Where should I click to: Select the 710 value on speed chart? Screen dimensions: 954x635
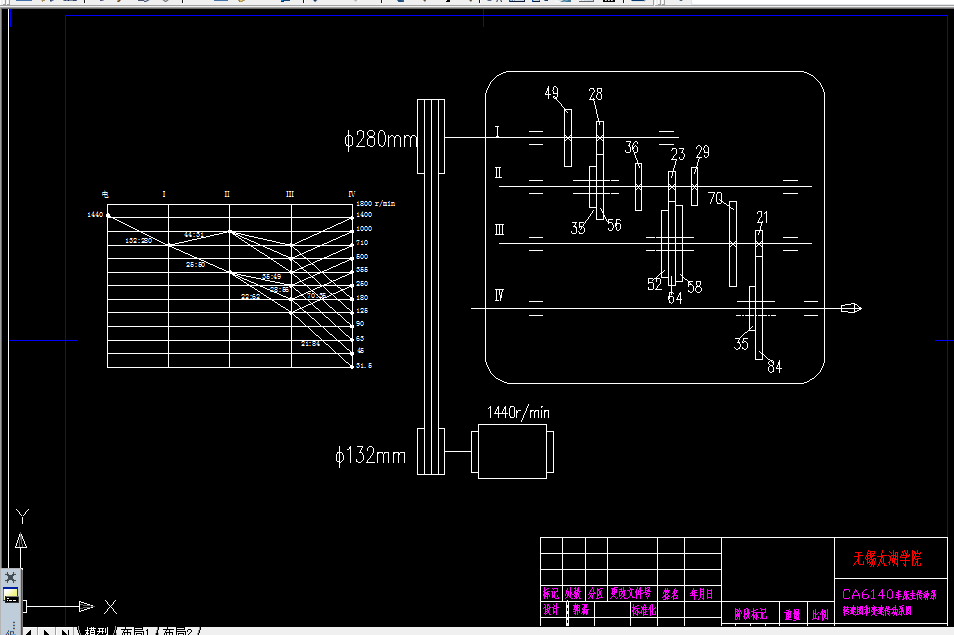(x=362, y=243)
